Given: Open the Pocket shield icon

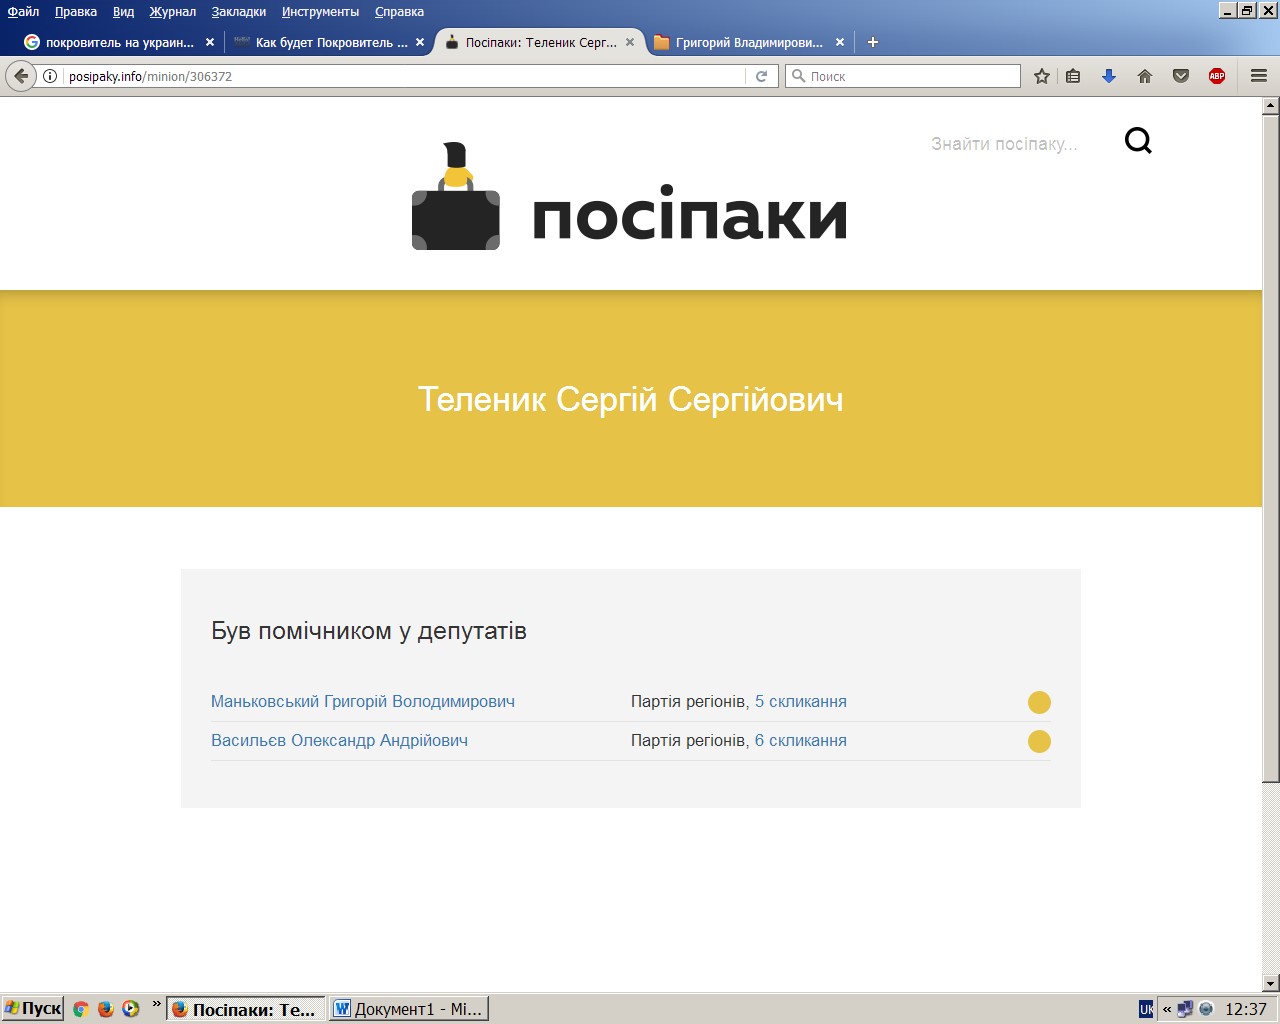Looking at the screenshot, I should click(1181, 76).
